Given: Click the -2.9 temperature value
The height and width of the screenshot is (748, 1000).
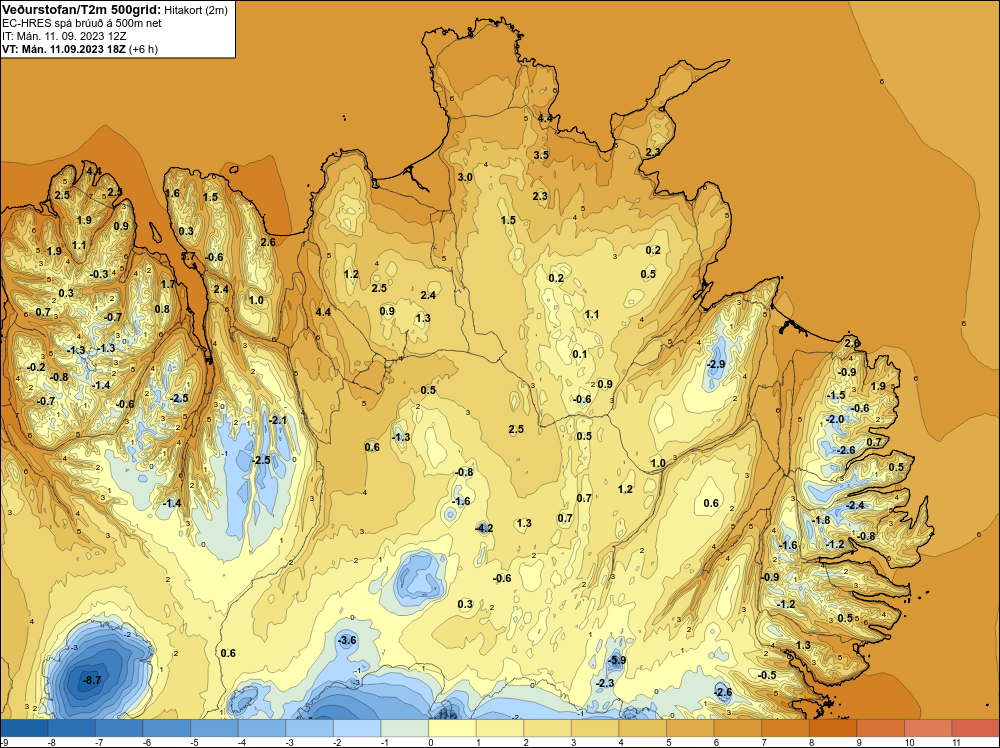Looking at the screenshot, I should [716, 364].
